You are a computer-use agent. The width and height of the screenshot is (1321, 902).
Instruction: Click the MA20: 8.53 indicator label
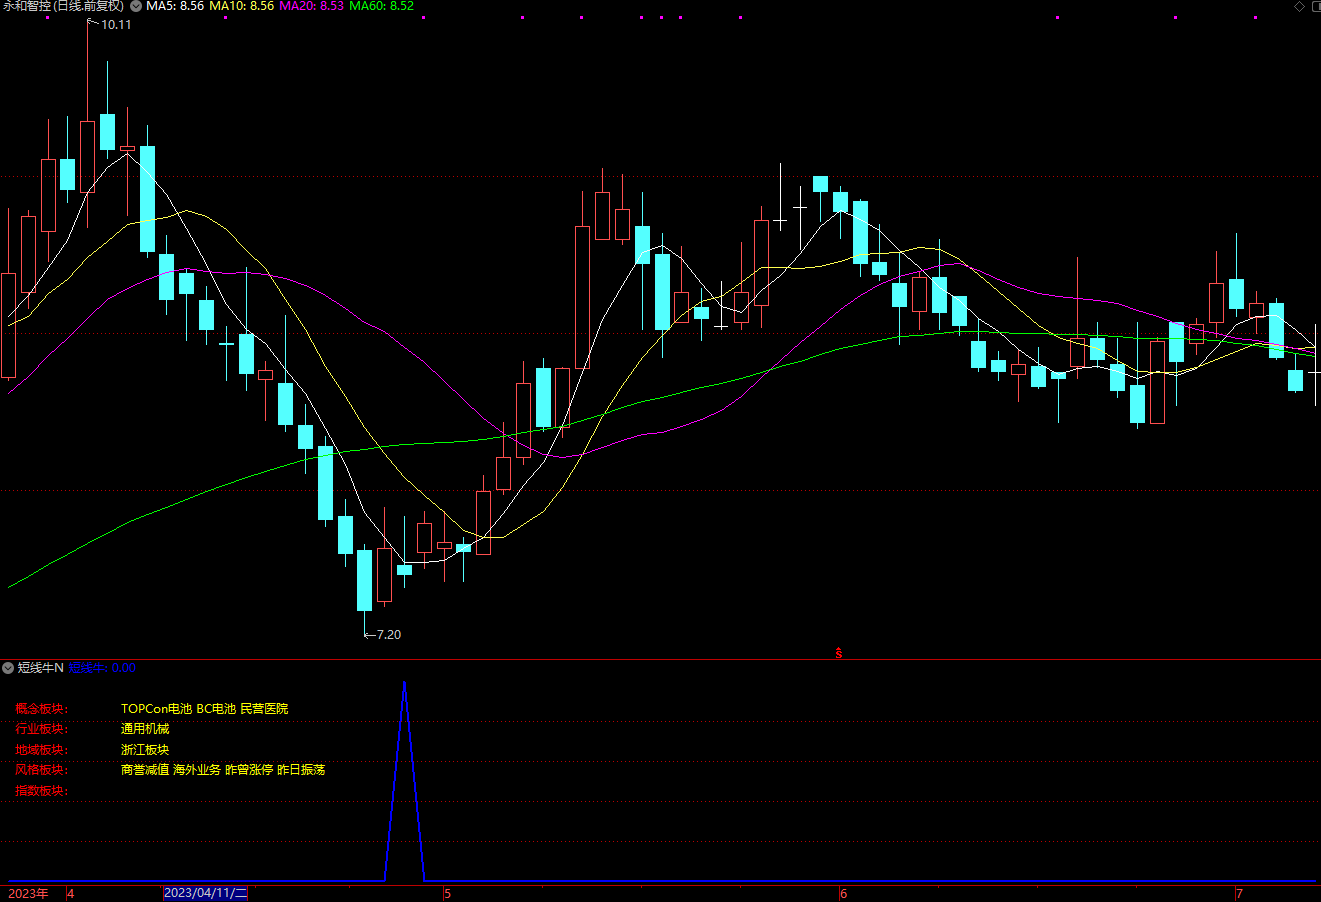click(311, 6)
